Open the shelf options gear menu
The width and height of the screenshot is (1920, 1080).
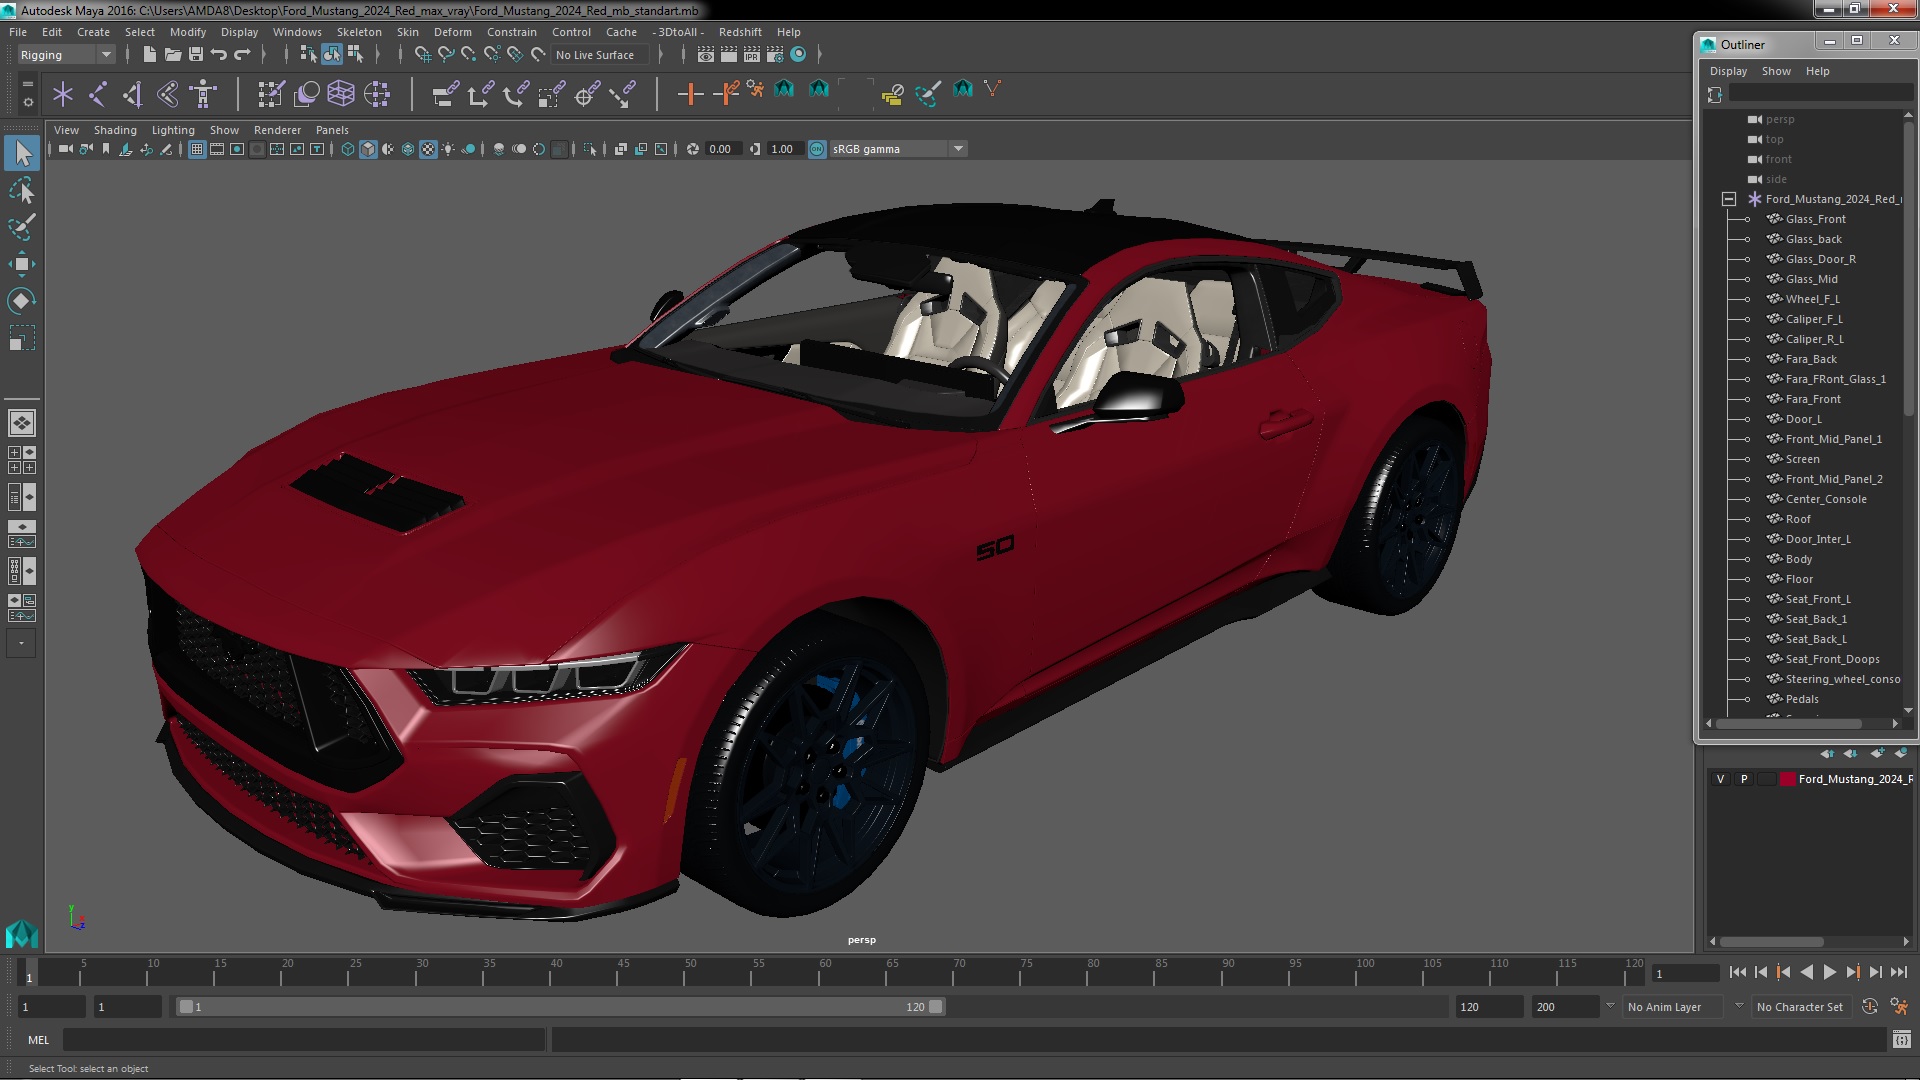click(x=27, y=102)
